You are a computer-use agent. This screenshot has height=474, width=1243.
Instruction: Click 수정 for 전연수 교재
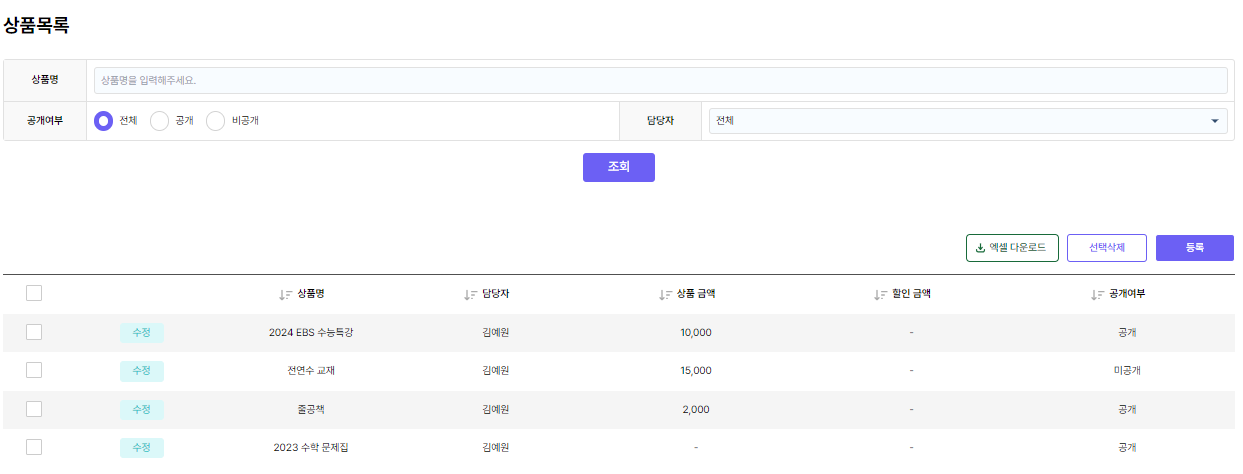(x=141, y=371)
